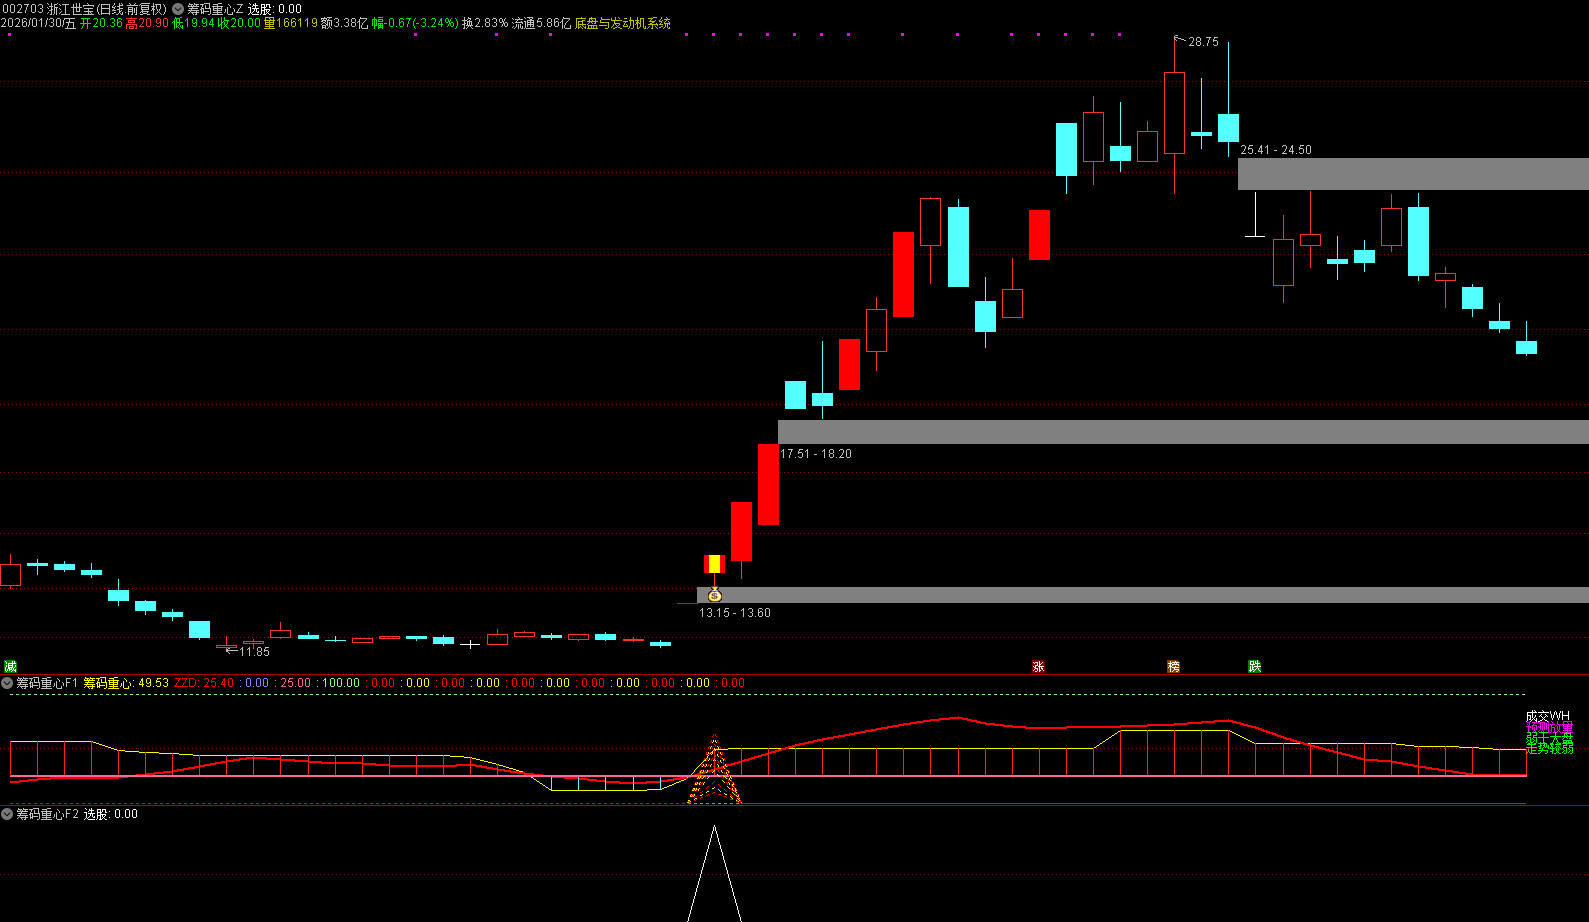
Task: Click the 13.15 - 13.60 gap zone label
Action: pos(735,613)
